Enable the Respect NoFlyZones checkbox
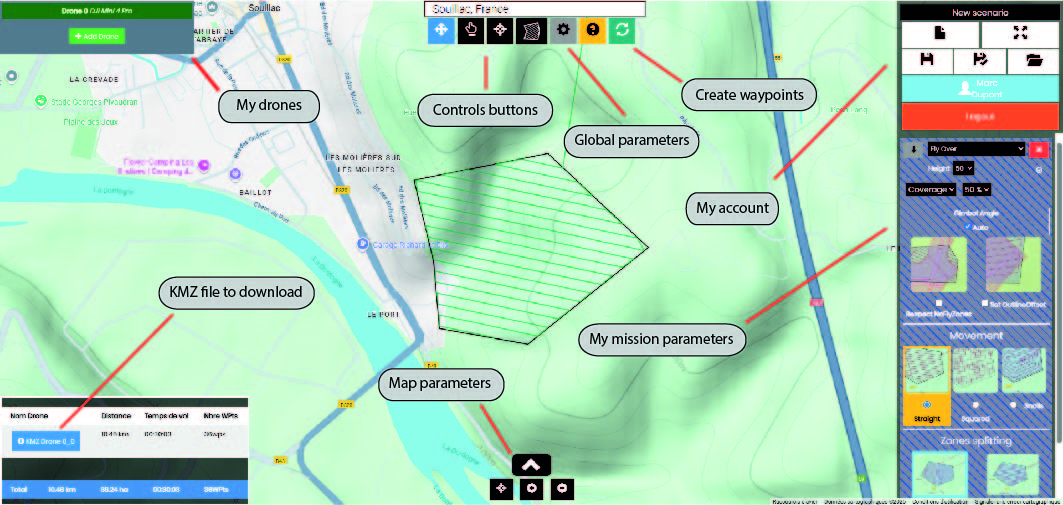1063x505 pixels. (937, 302)
